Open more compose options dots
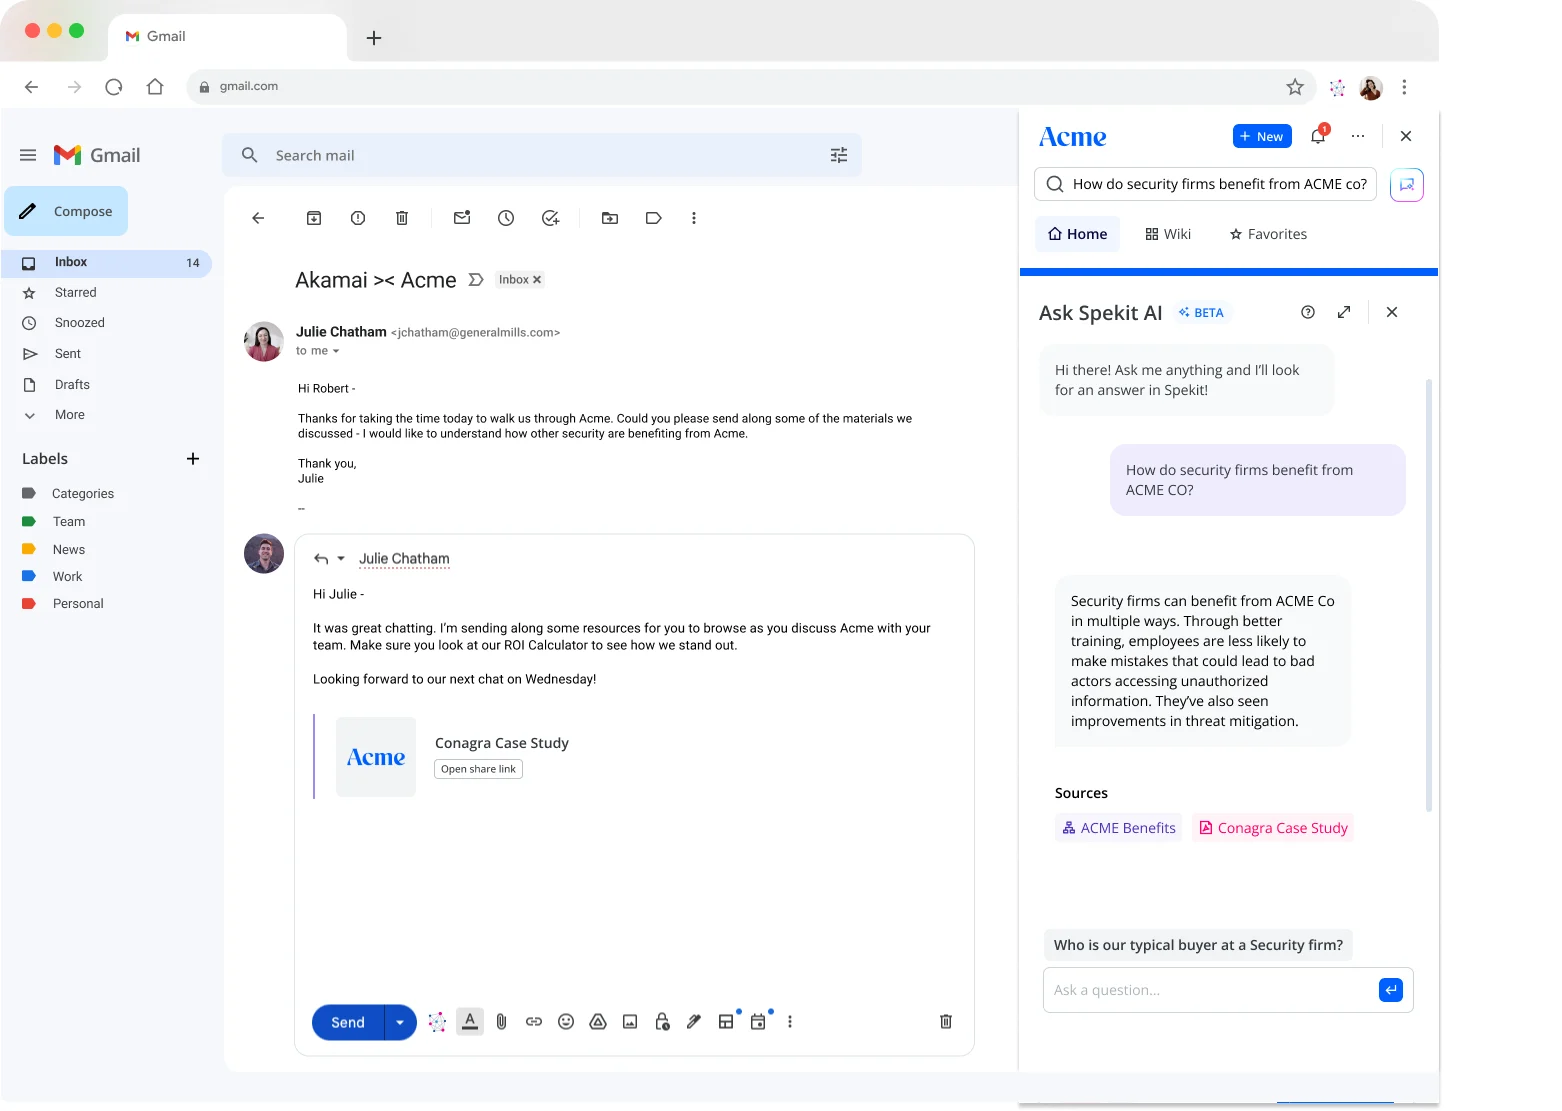Screen dimensions: 1562x1111 tap(790, 1022)
